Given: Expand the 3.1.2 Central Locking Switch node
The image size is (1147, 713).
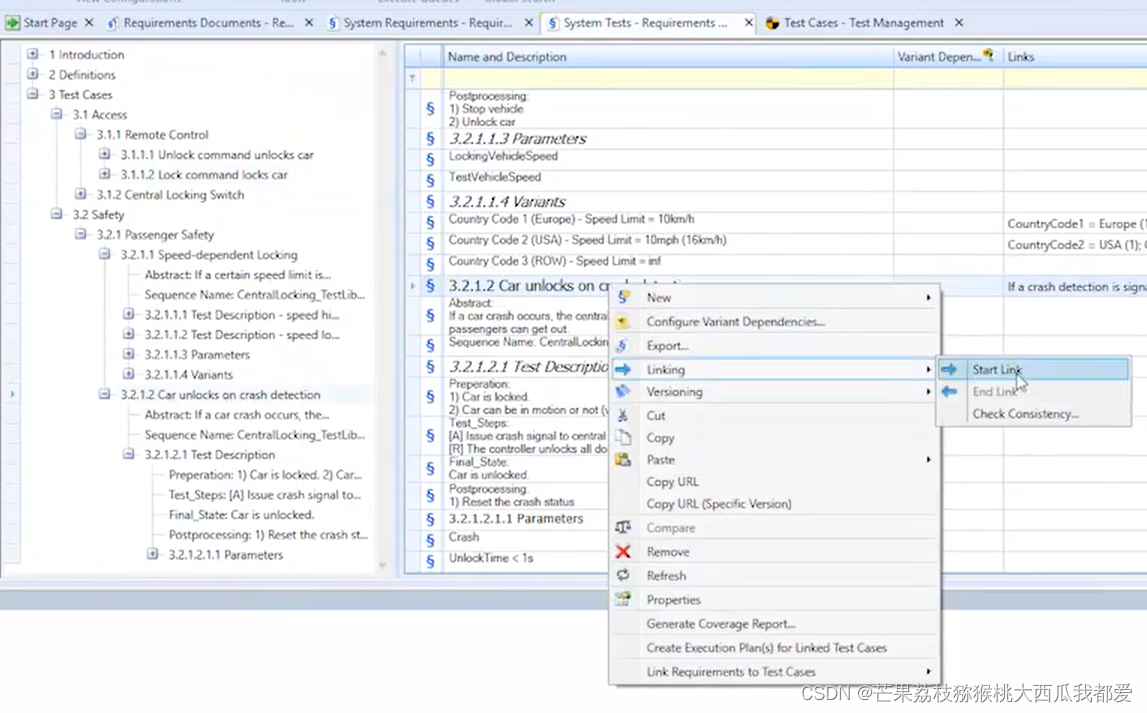Looking at the screenshot, I should click(x=80, y=194).
